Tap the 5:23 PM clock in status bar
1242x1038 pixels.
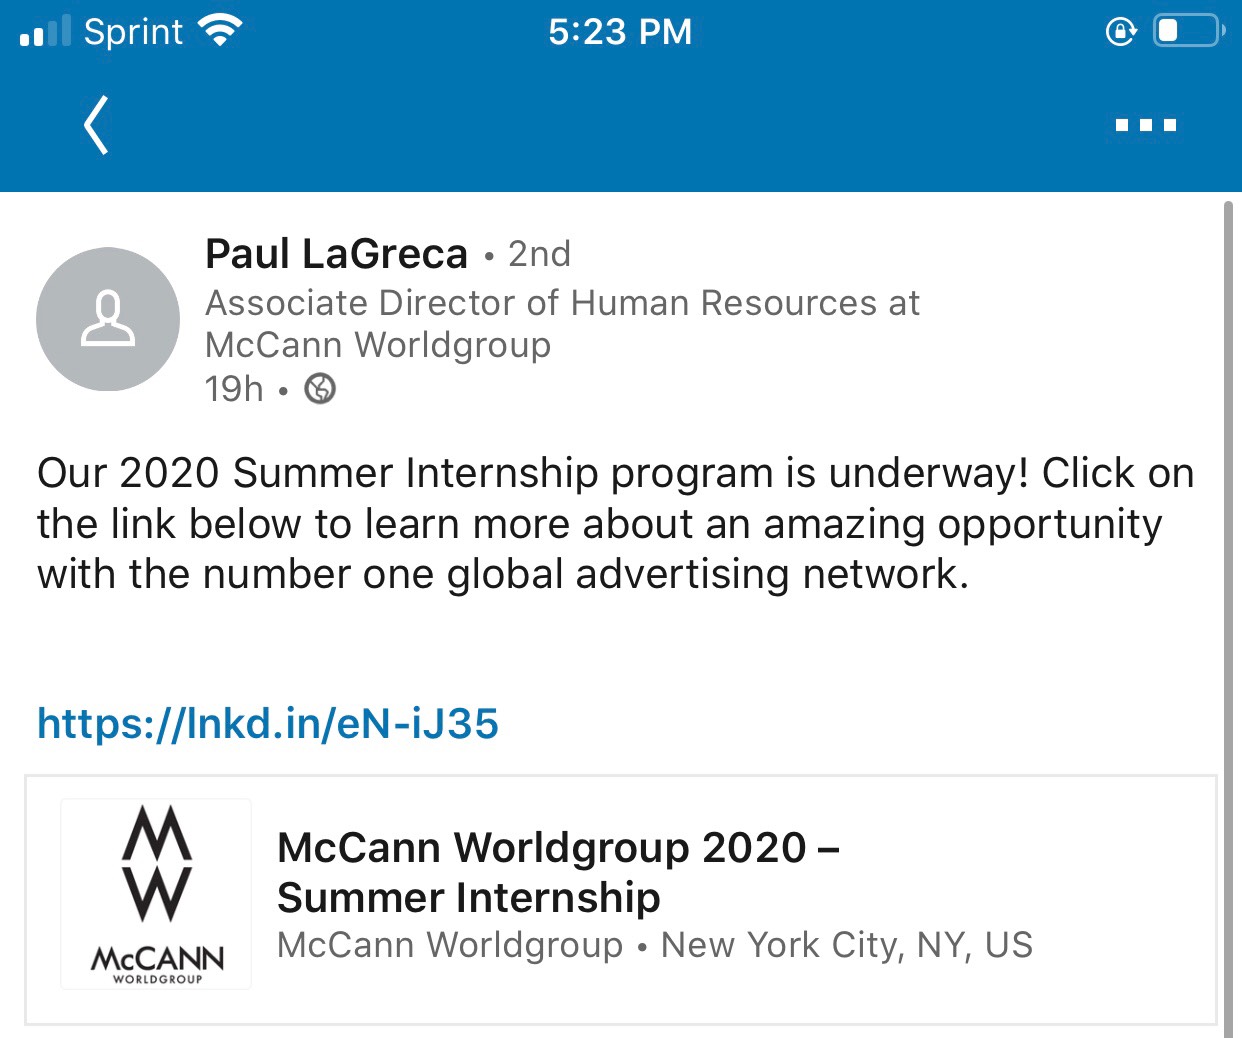[x=621, y=31]
